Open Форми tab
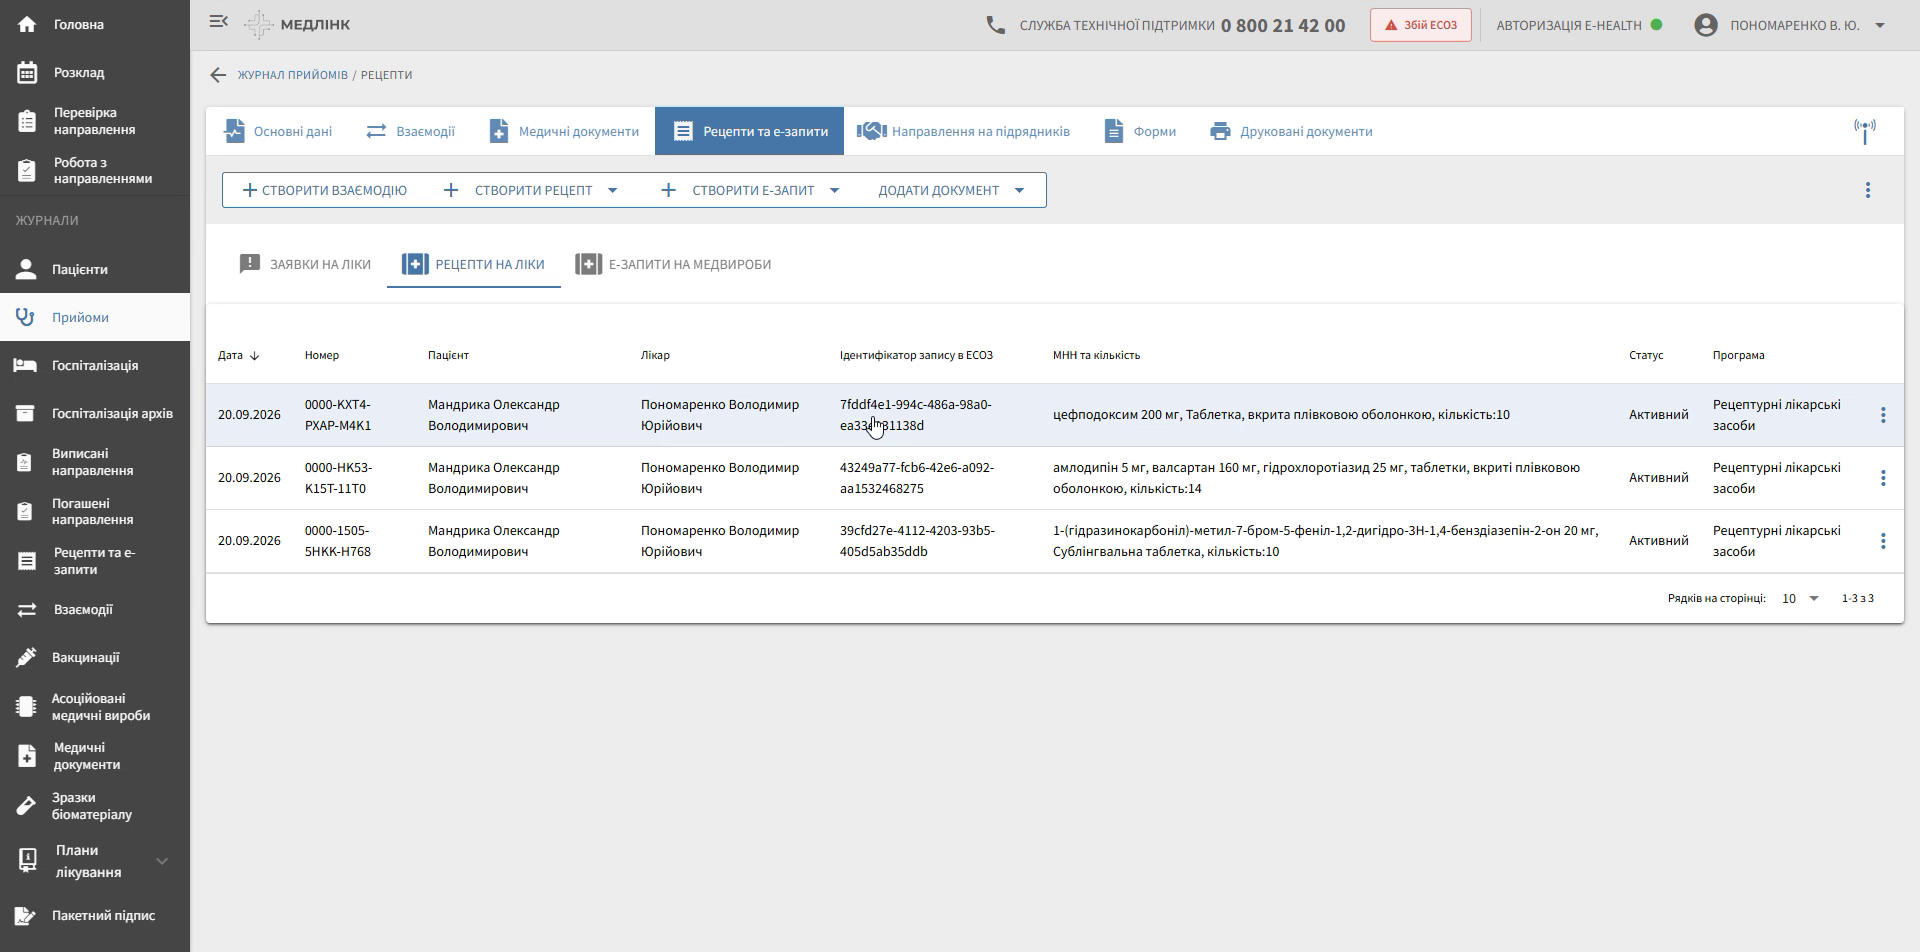1920x952 pixels. [1139, 131]
